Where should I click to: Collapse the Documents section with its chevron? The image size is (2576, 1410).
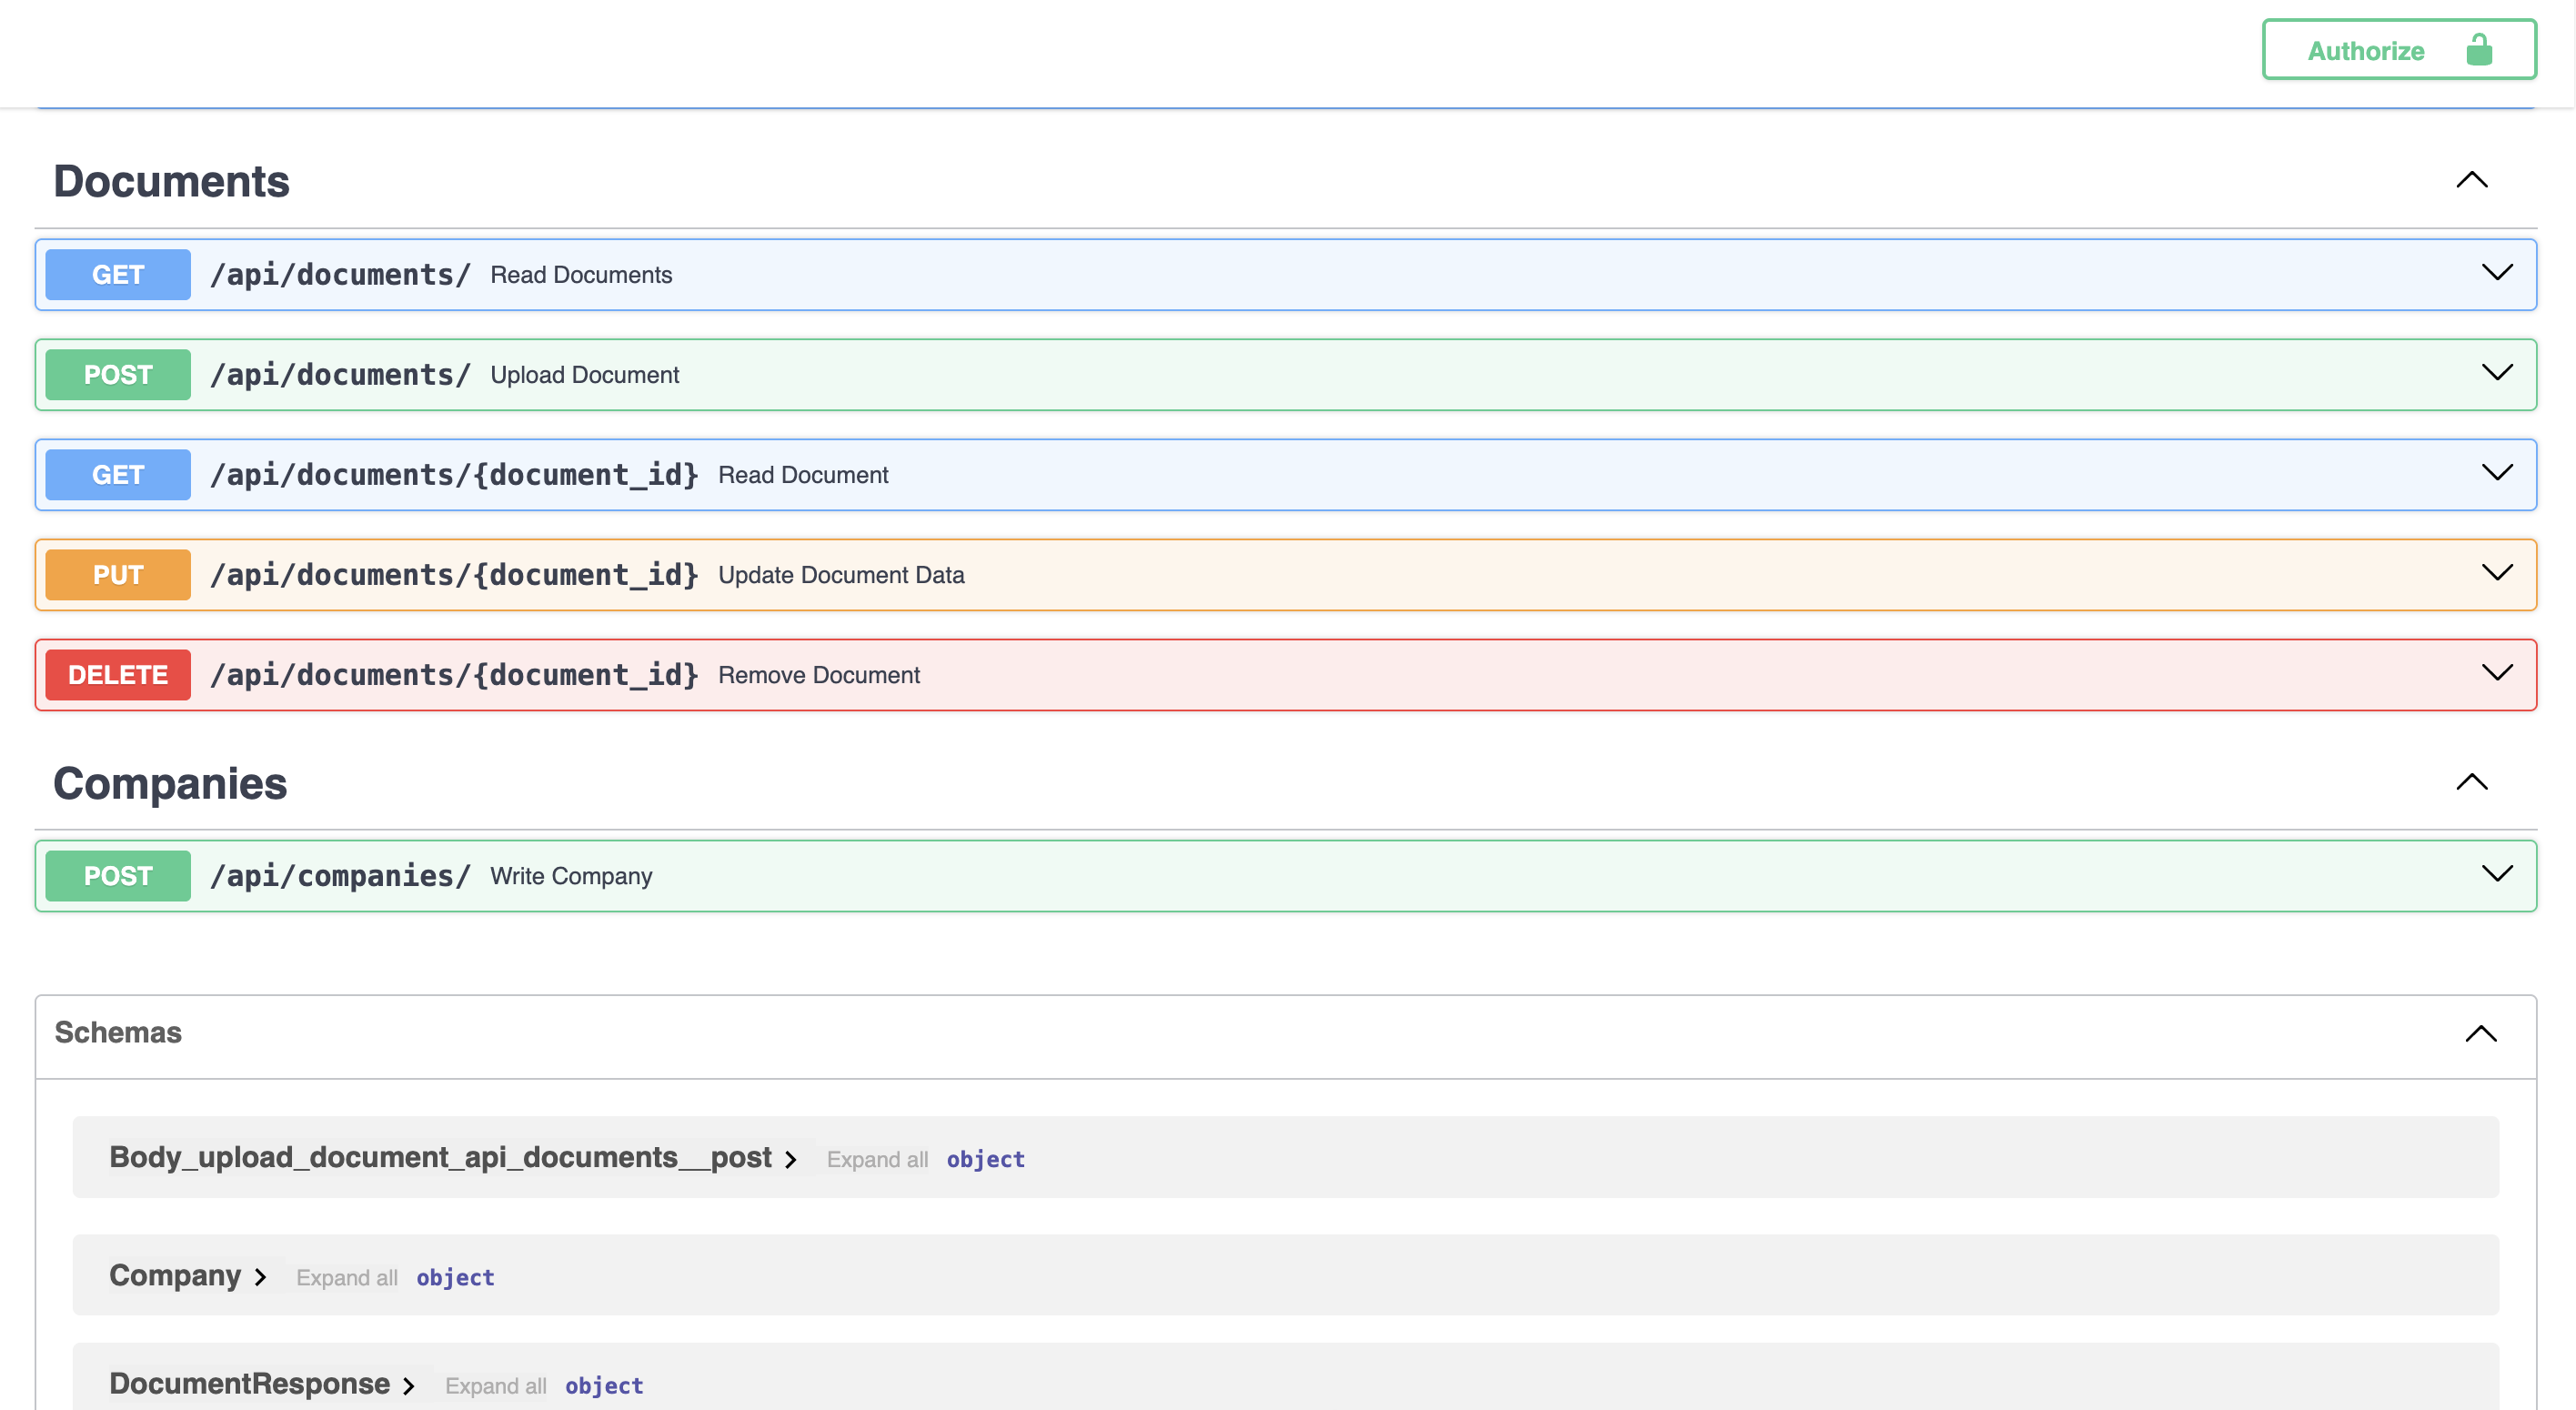click(2471, 180)
